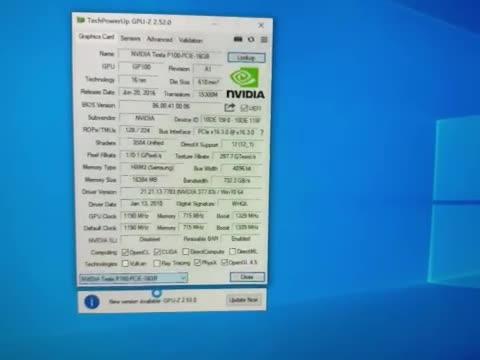Click the BIOS export share icon
The height and width of the screenshot is (360, 480).
click(230, 107)
